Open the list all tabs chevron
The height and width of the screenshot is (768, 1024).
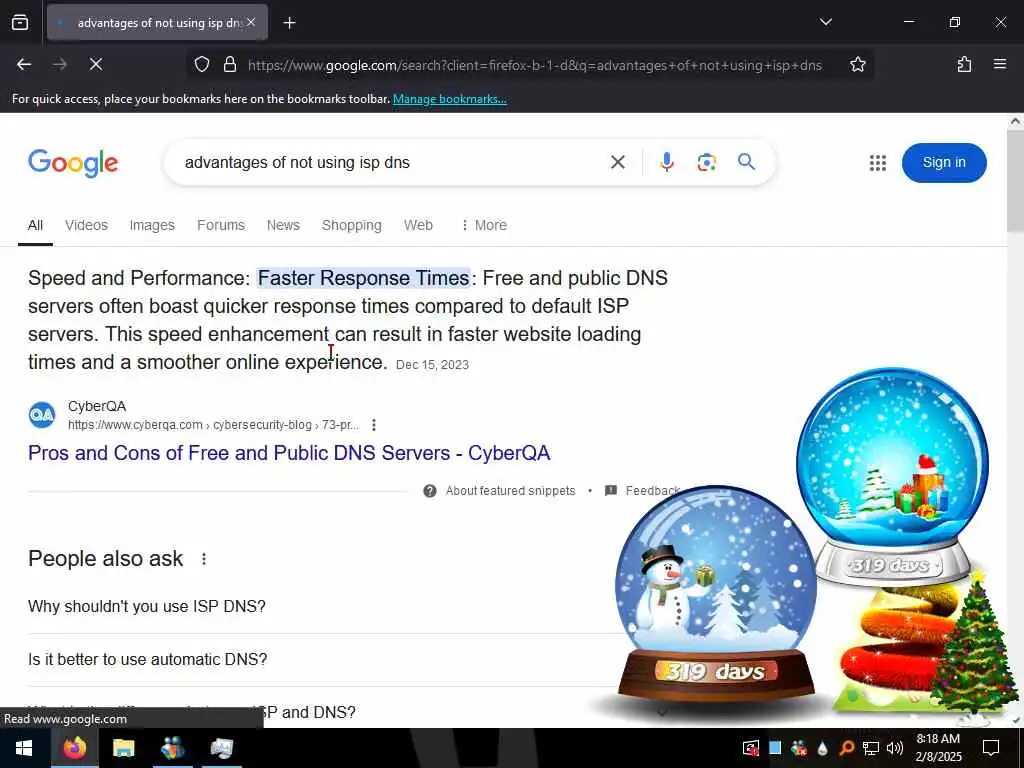coord(825,22)
